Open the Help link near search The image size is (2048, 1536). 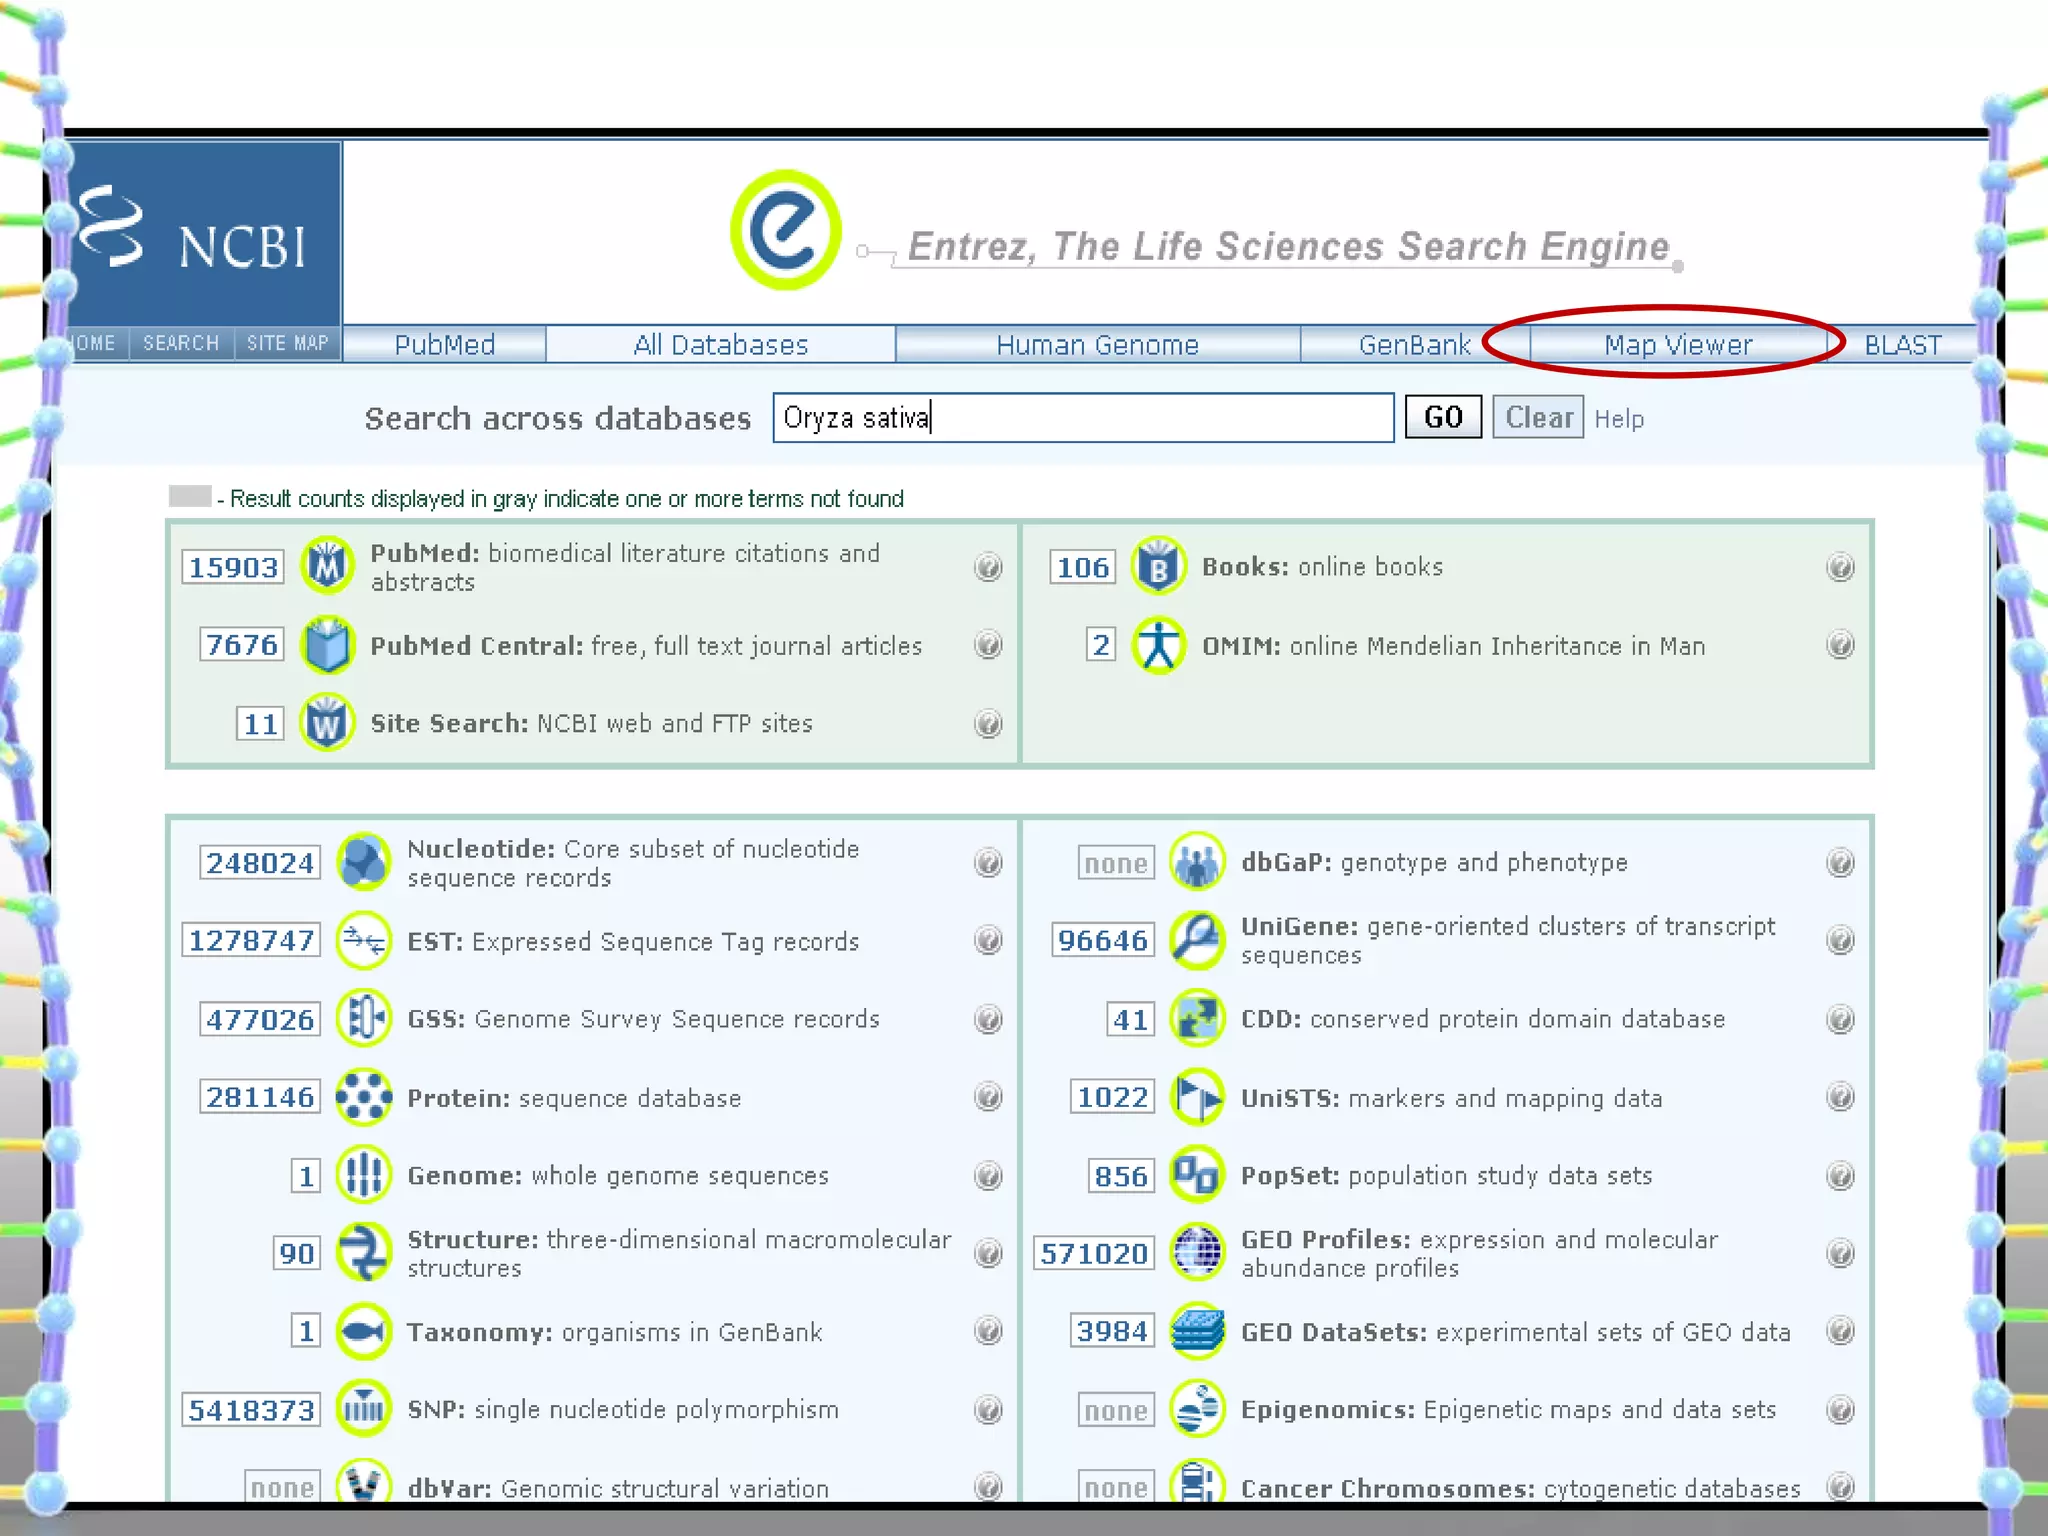click(1618, 419)
